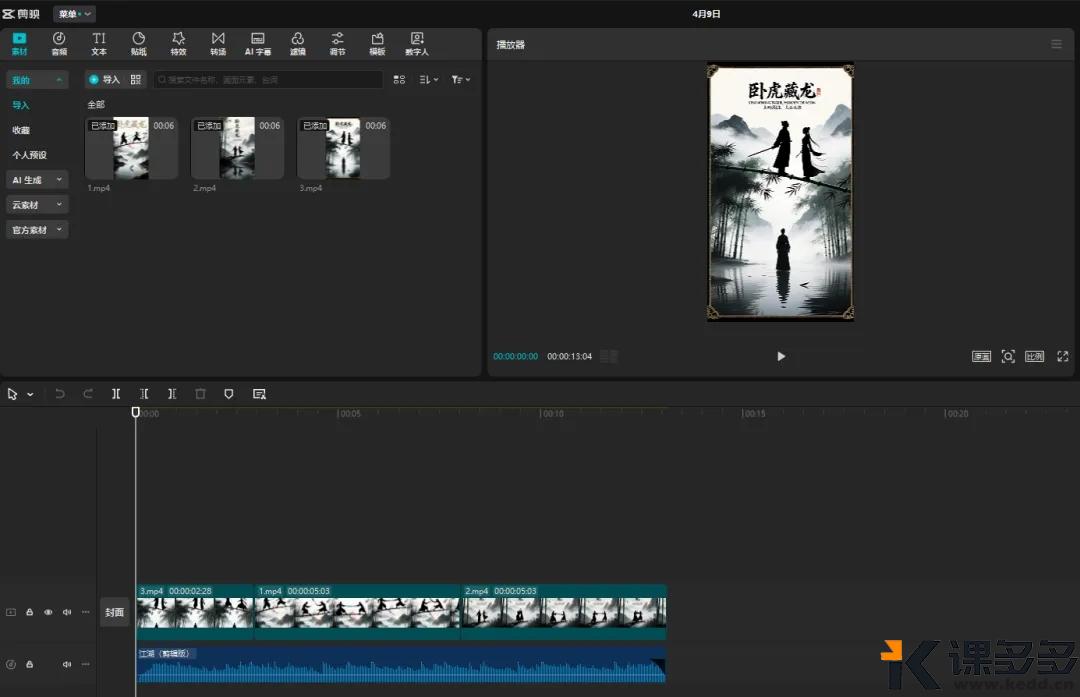The image size is (1080, 697).
Task: Toggle video track visibility eye icon
Action: 48,612
